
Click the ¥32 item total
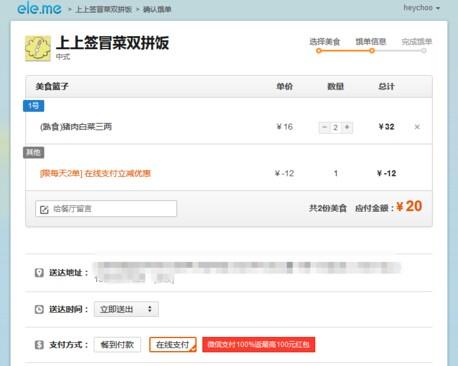point(386,127)
